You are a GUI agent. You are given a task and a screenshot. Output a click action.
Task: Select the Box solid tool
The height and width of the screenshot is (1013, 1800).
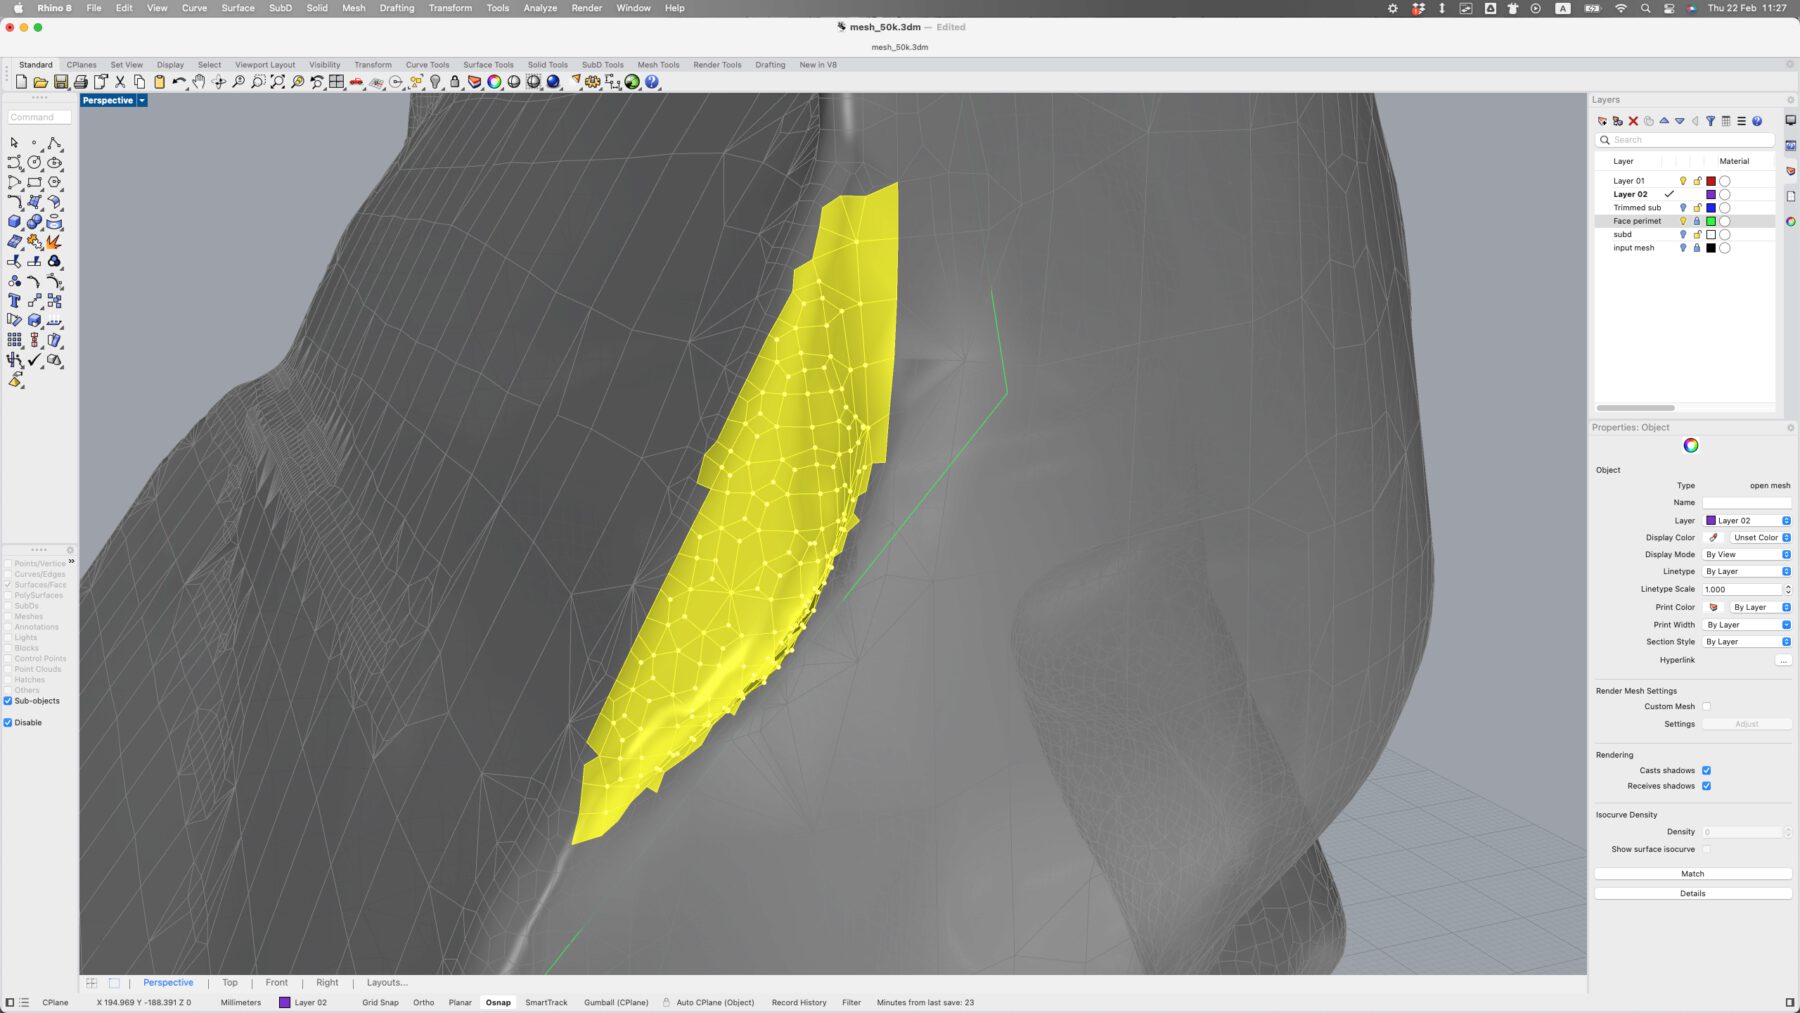[14, 222]
